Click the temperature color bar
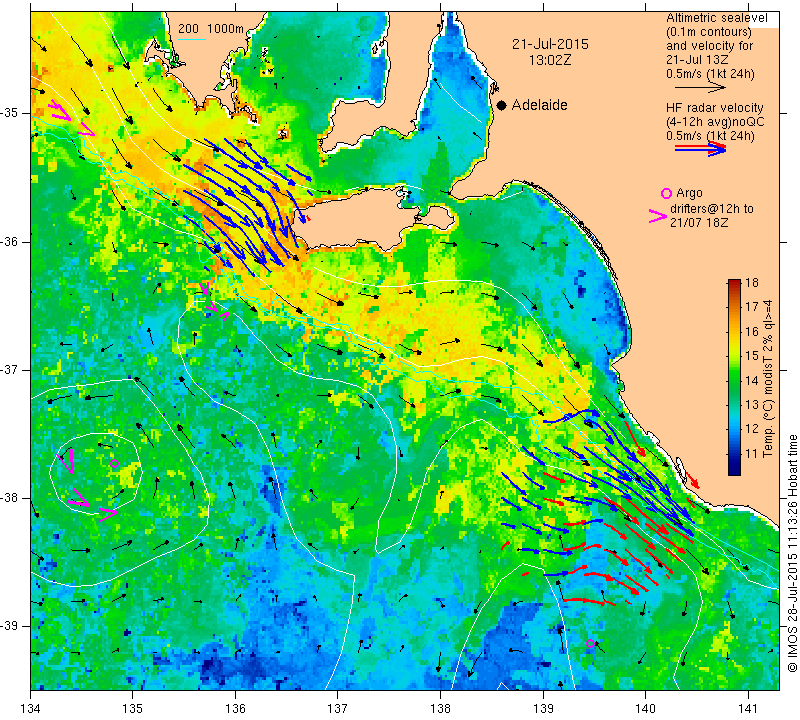Viewport: 800px width, 720px height. pyautogui.click(x=734, y=377)
